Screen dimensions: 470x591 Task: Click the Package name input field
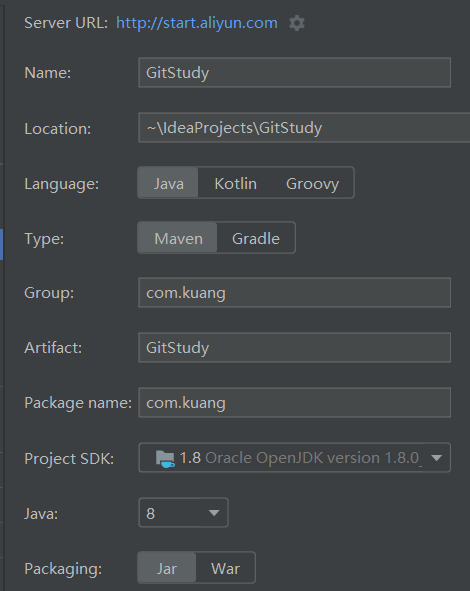click(294, 403)
